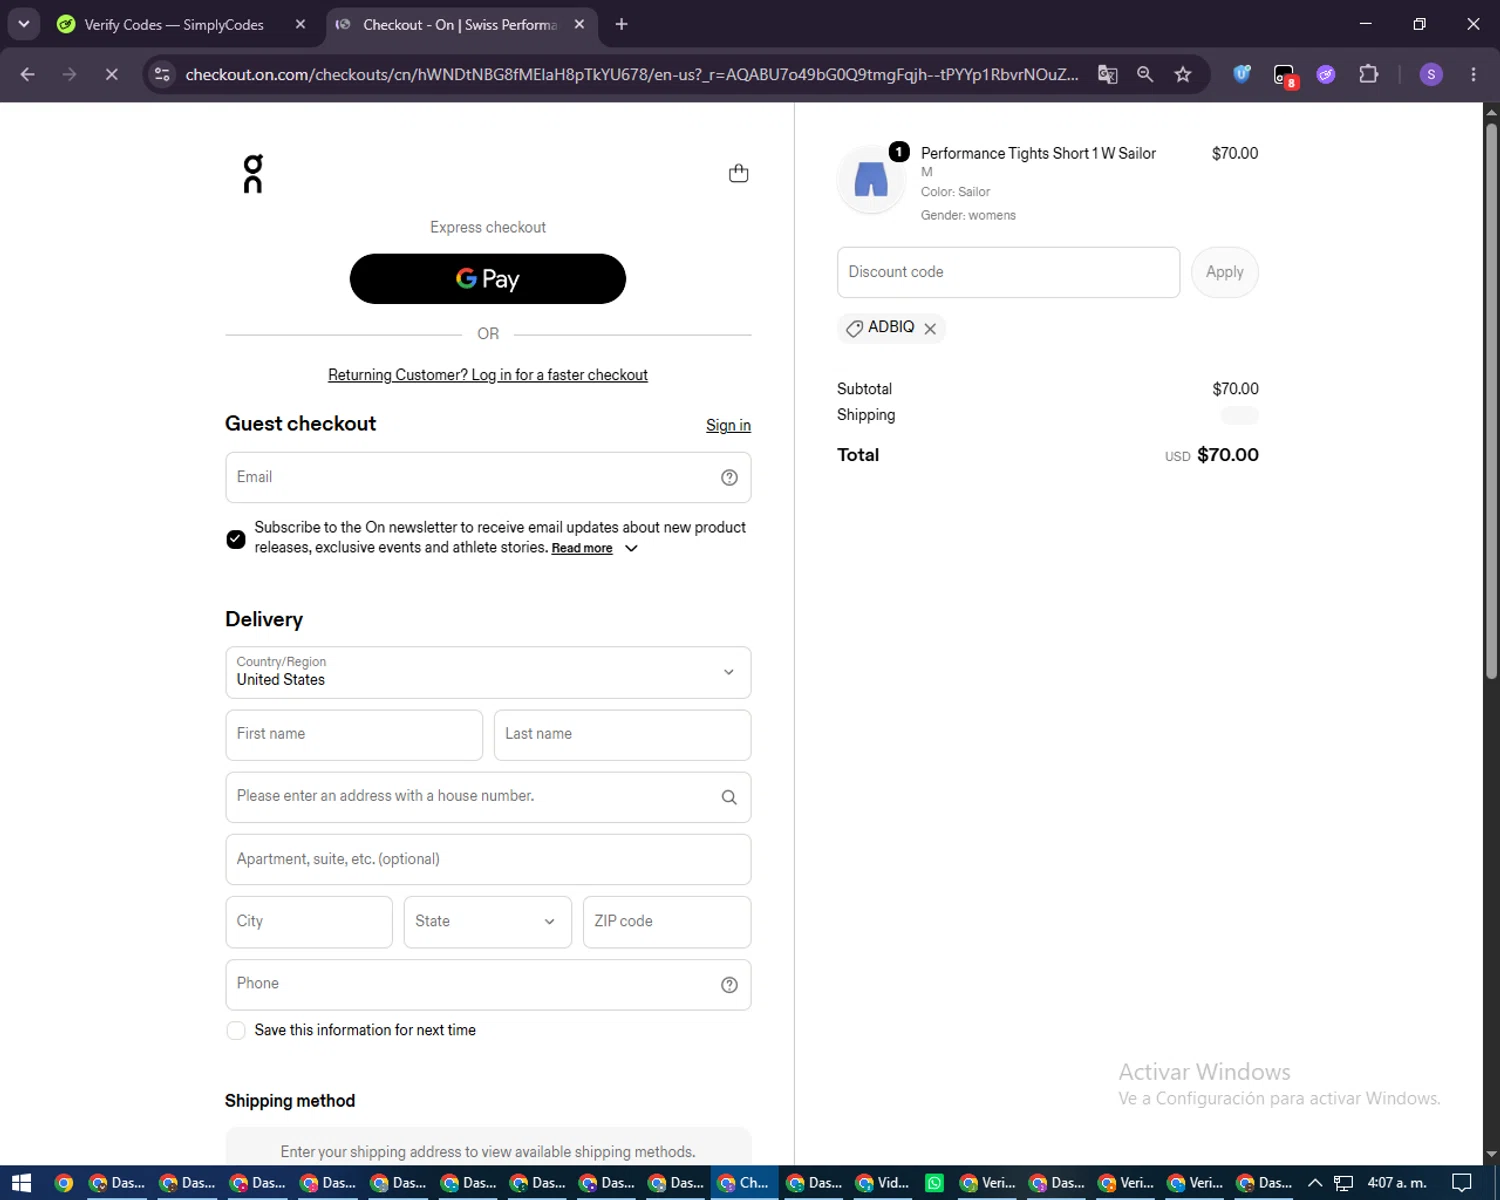Open WhatsApp from the taskbar
1500x1200 pixels.
934,1183
